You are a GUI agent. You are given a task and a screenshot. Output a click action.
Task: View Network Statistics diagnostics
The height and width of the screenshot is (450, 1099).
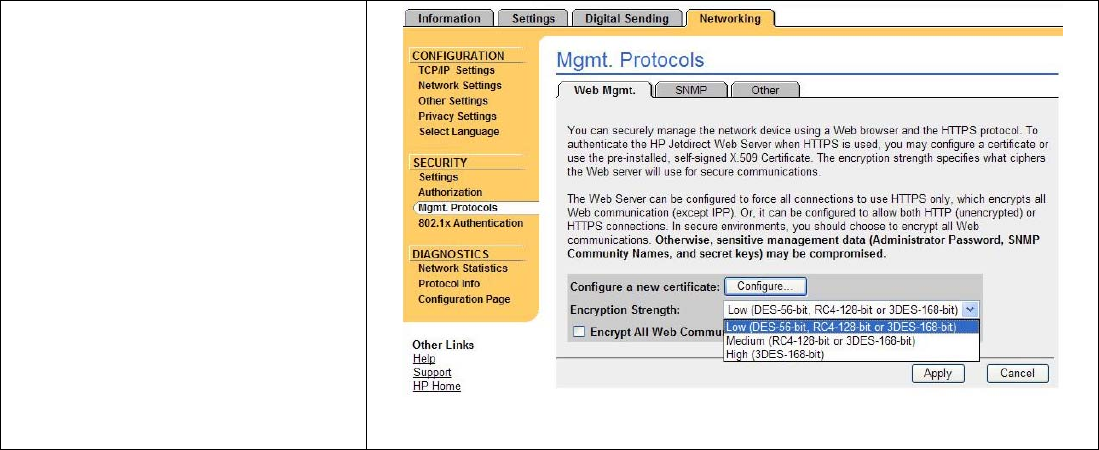click(463, 268)
